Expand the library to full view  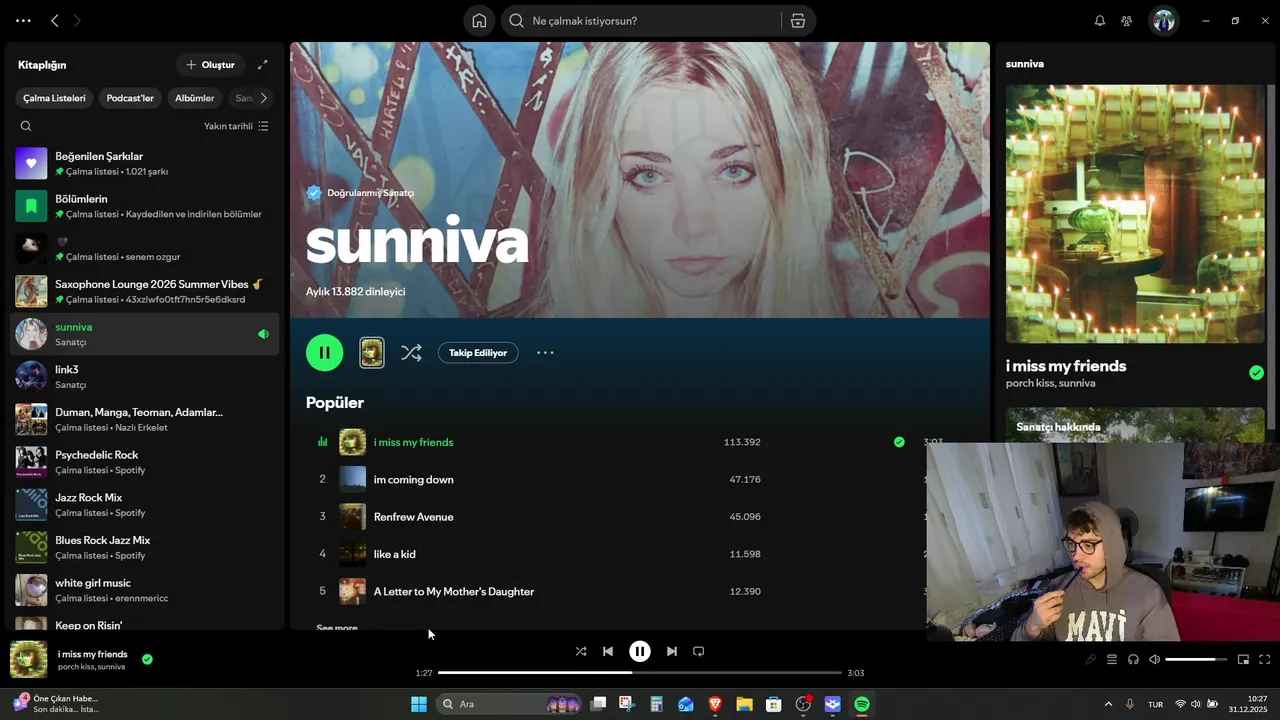click(x=263, y=65)
